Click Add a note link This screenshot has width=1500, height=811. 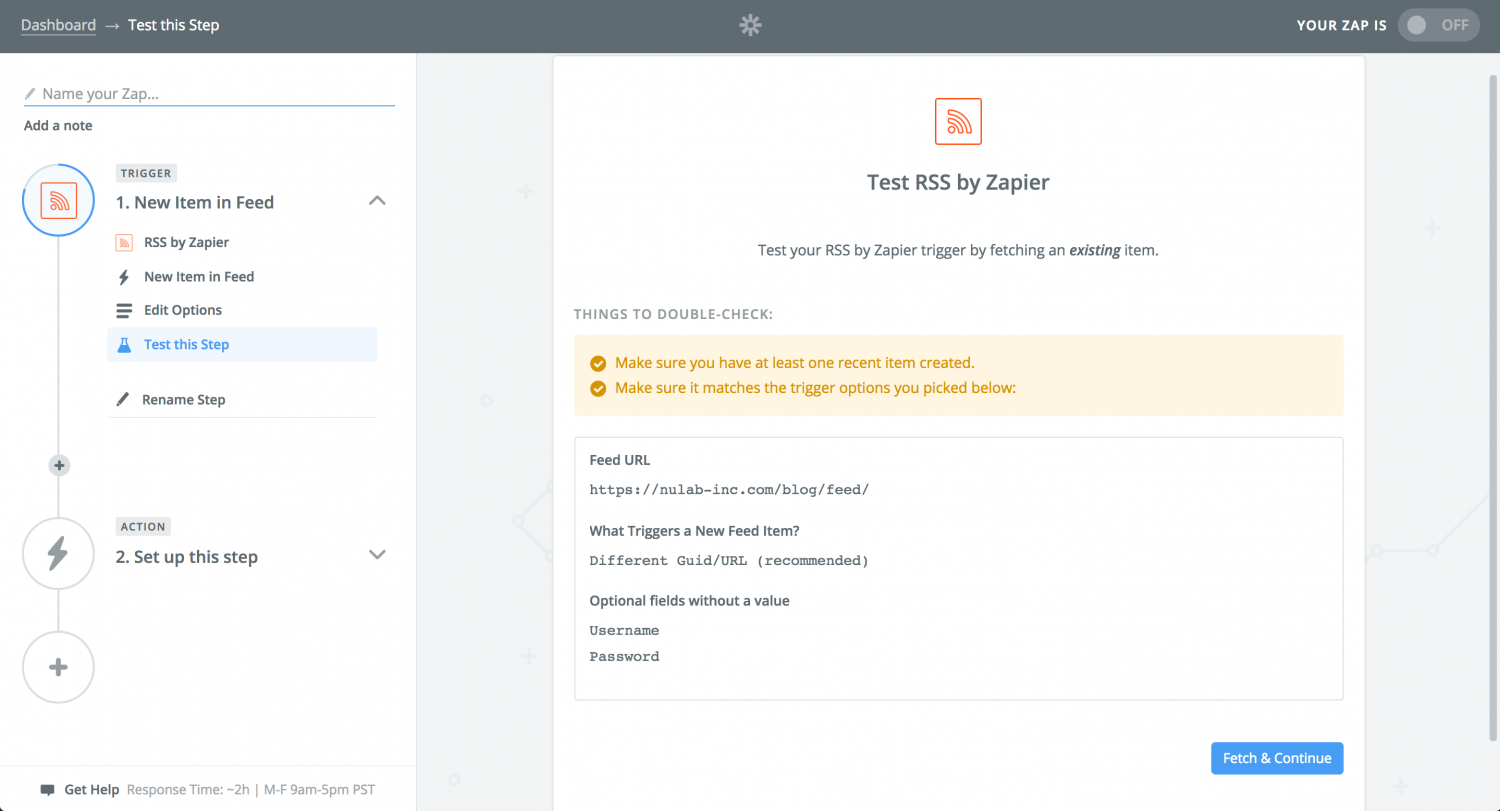click(x=58, y=125)
